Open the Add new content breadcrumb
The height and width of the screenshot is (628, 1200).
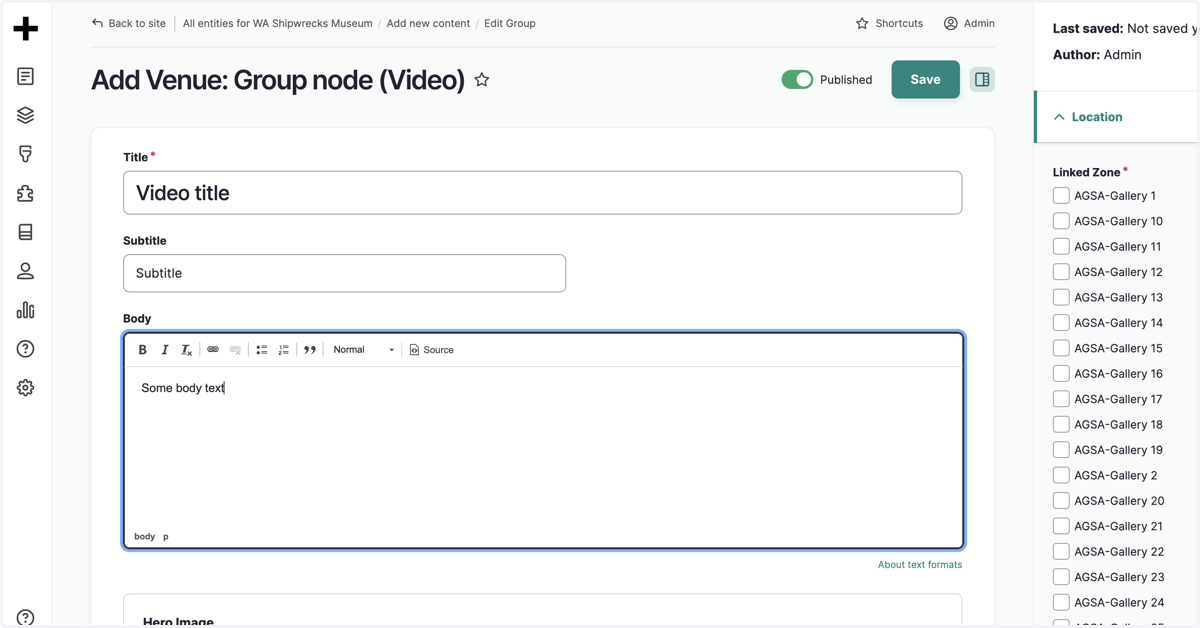pyautogui.click(x=428, y=23)
